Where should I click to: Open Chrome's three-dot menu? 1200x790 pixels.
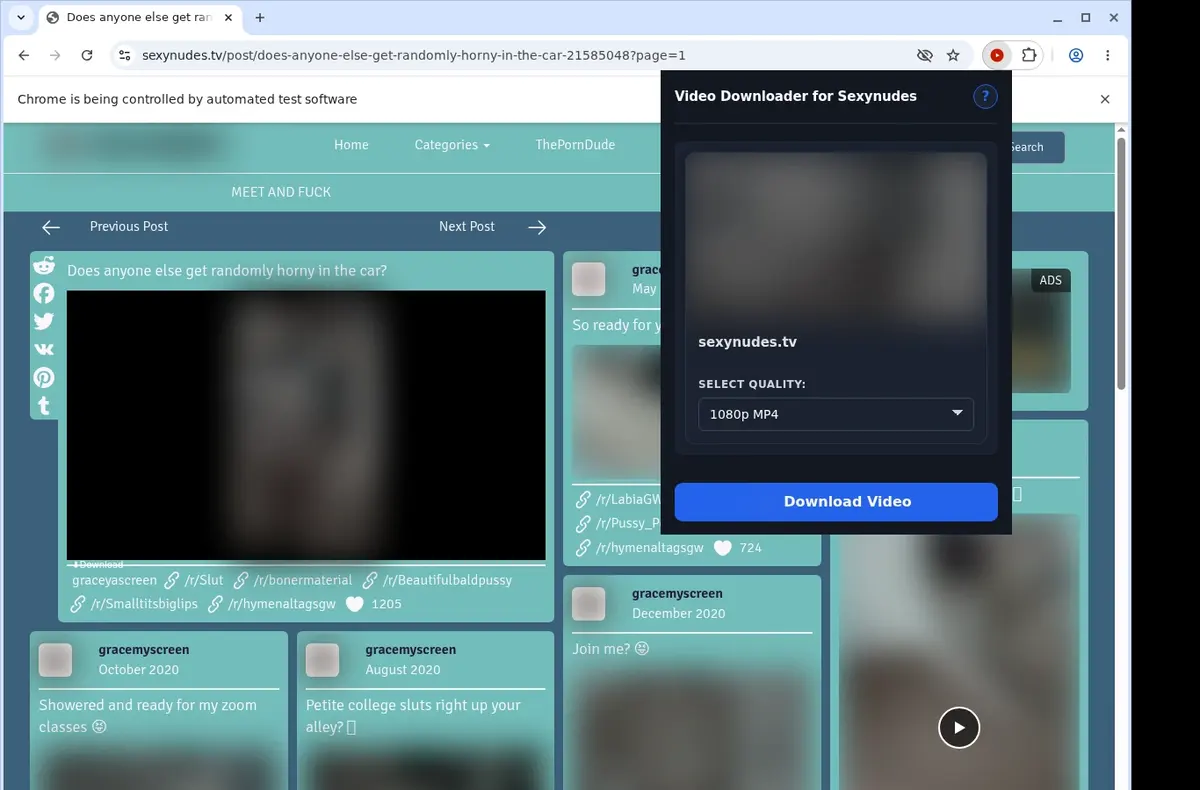click(1108, 56)
